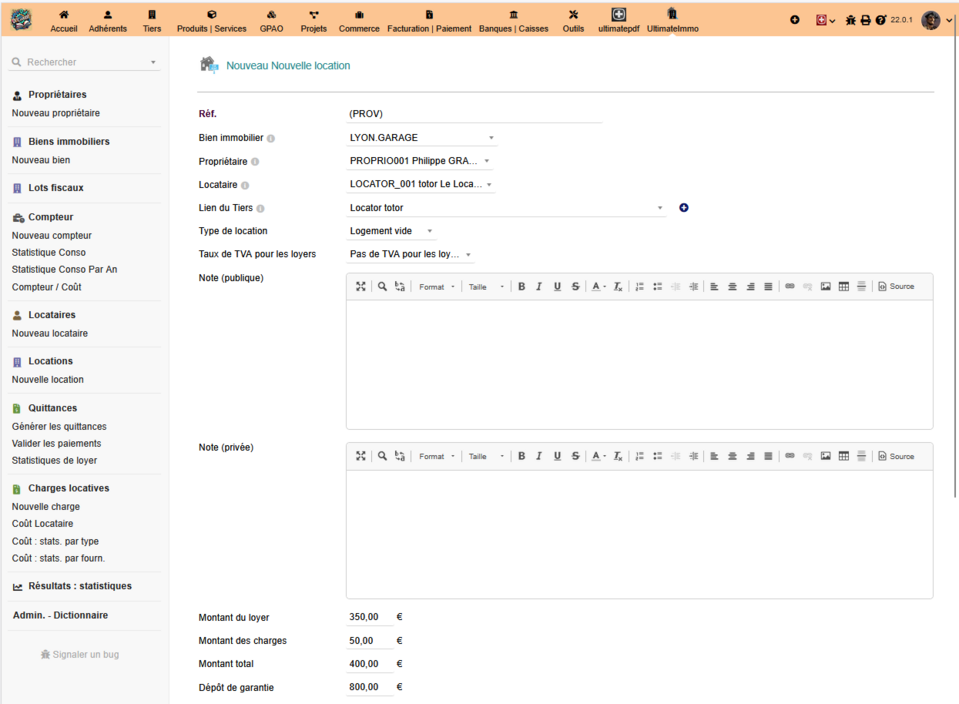Screen dimensions: 959x704
Task: Toggle underline in private note editor
Action: [x=557, y=456]
